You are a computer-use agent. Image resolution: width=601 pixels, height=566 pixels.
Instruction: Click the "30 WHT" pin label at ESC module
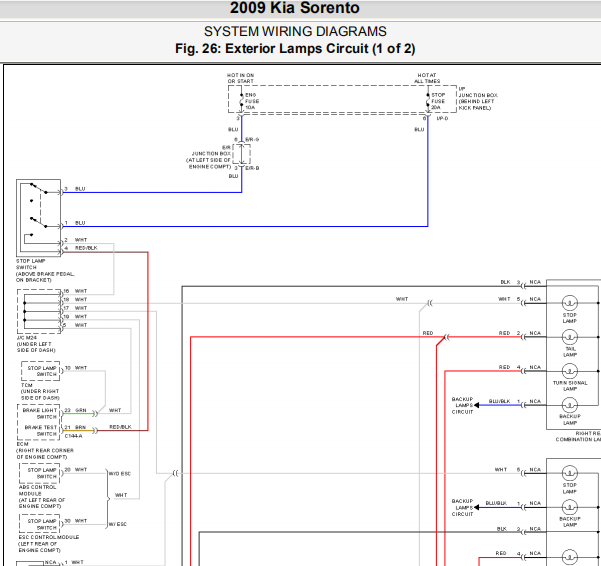pyautogui.click(x=76, y=521)
